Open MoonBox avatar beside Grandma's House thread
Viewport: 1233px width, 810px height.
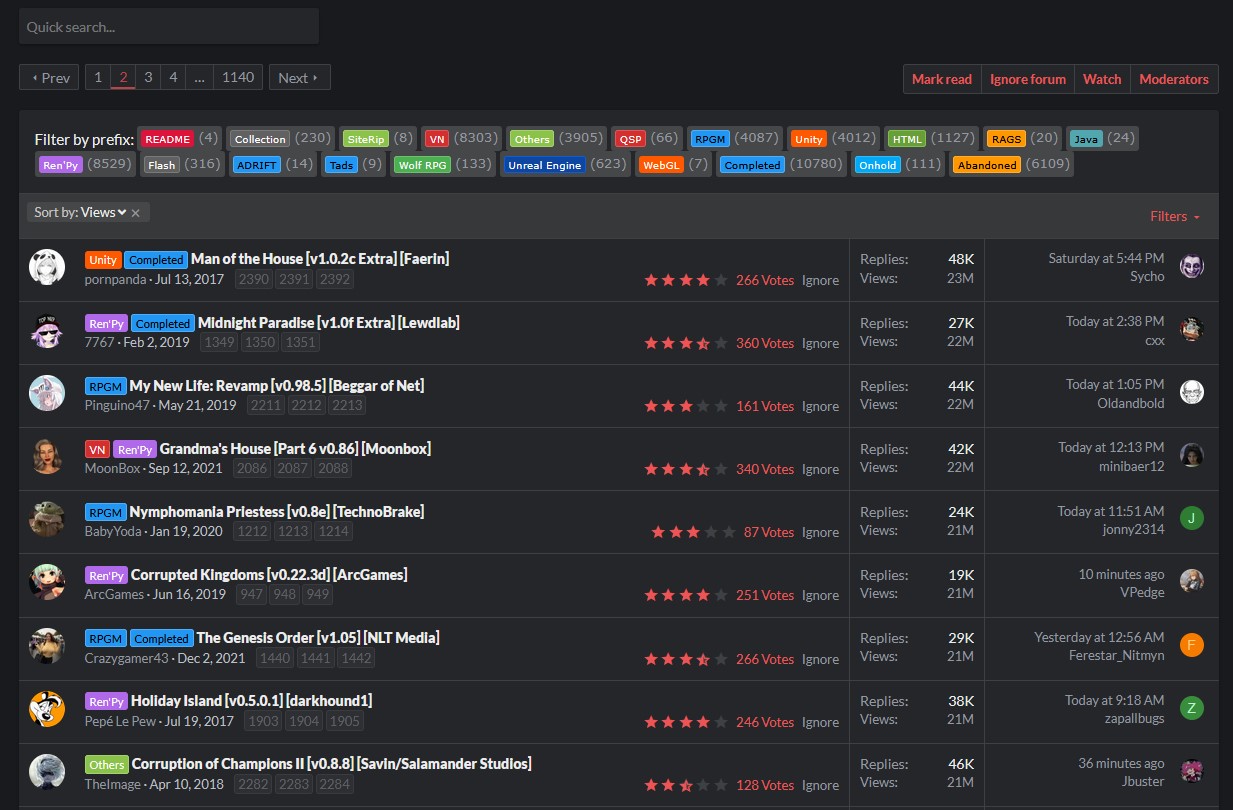[x=47, y=456]
